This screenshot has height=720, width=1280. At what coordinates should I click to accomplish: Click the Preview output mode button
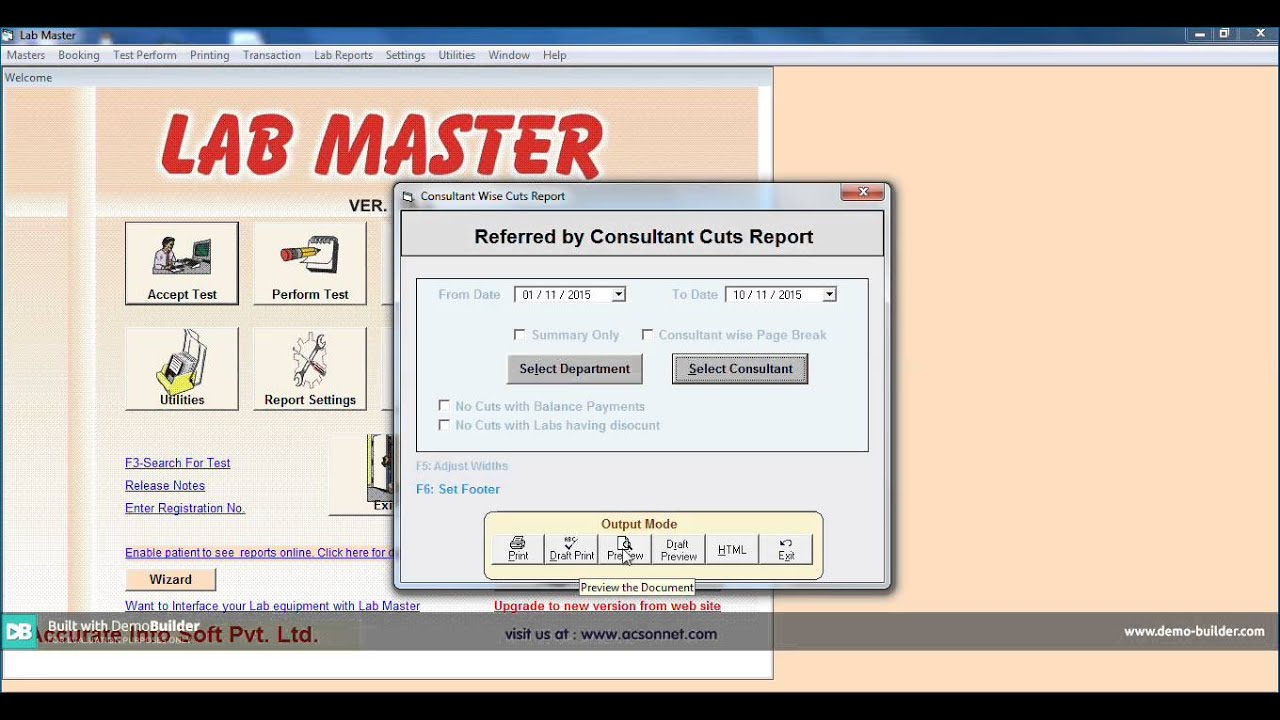coord(625,549)
